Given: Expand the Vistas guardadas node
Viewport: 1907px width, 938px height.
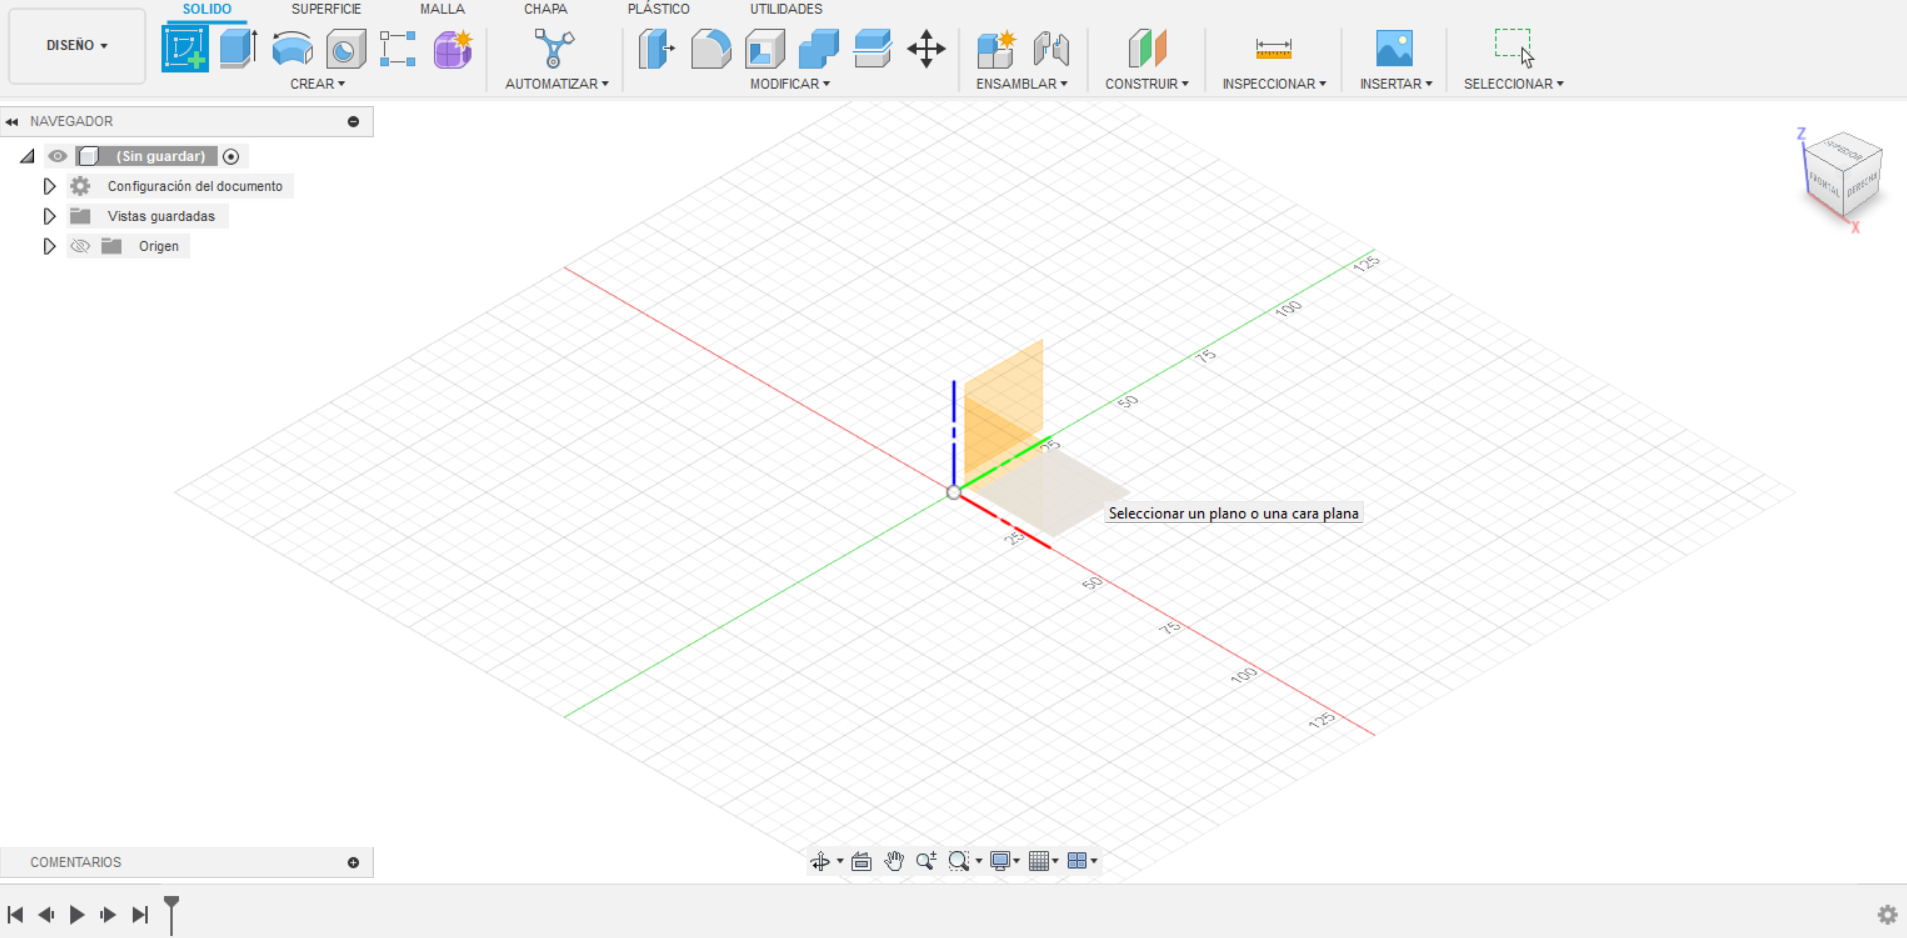Looking at the screenshot, I should (49, 216).
